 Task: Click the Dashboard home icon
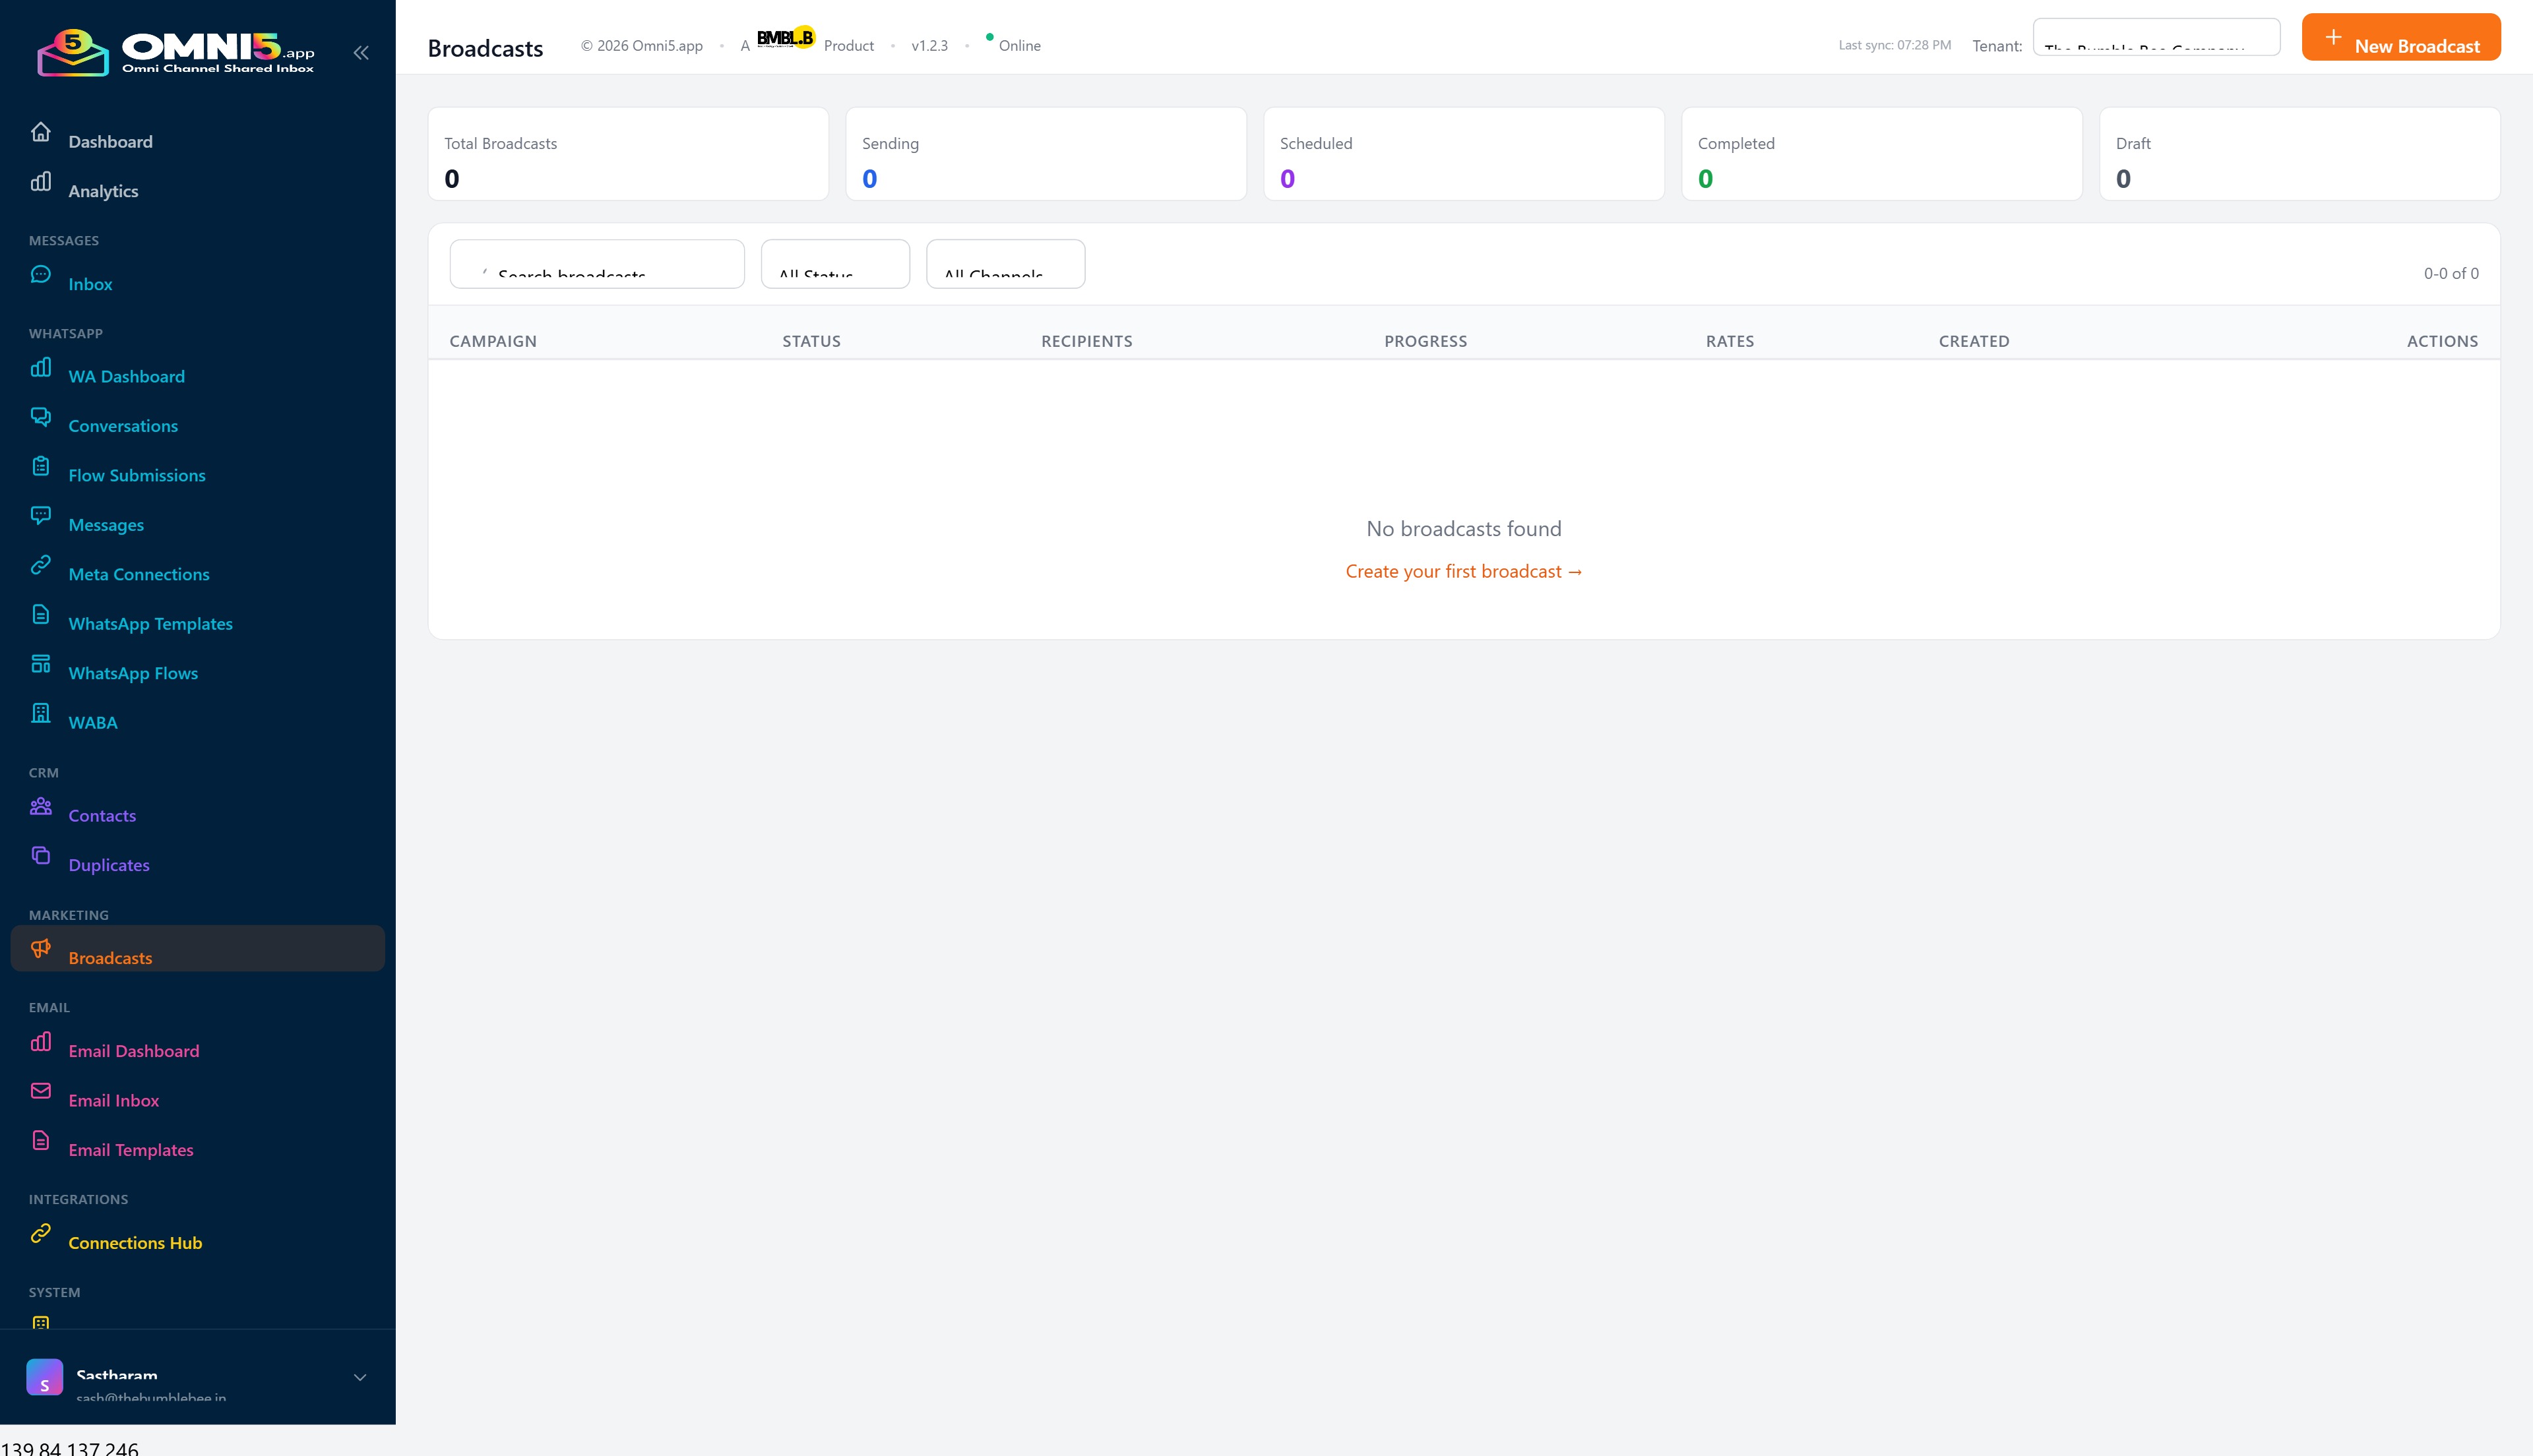41,132
